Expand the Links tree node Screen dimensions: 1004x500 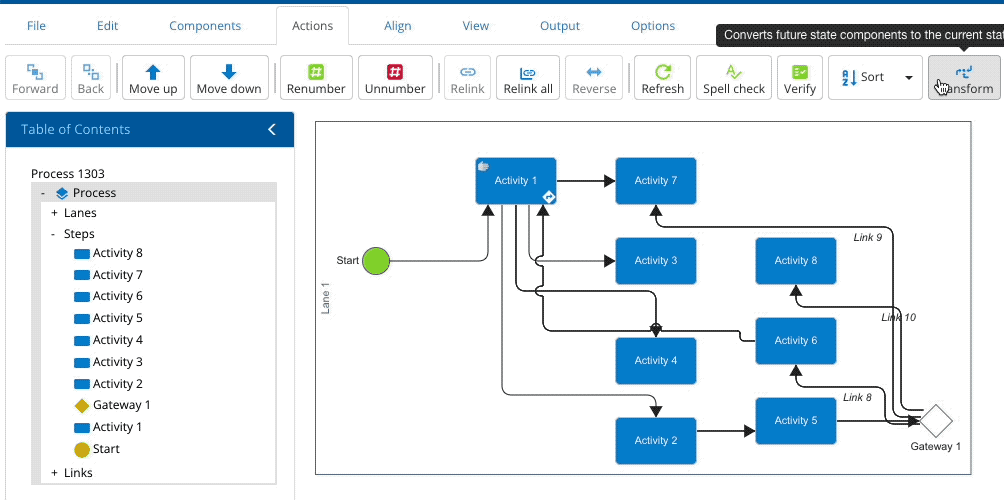click(x=54, y=472)
